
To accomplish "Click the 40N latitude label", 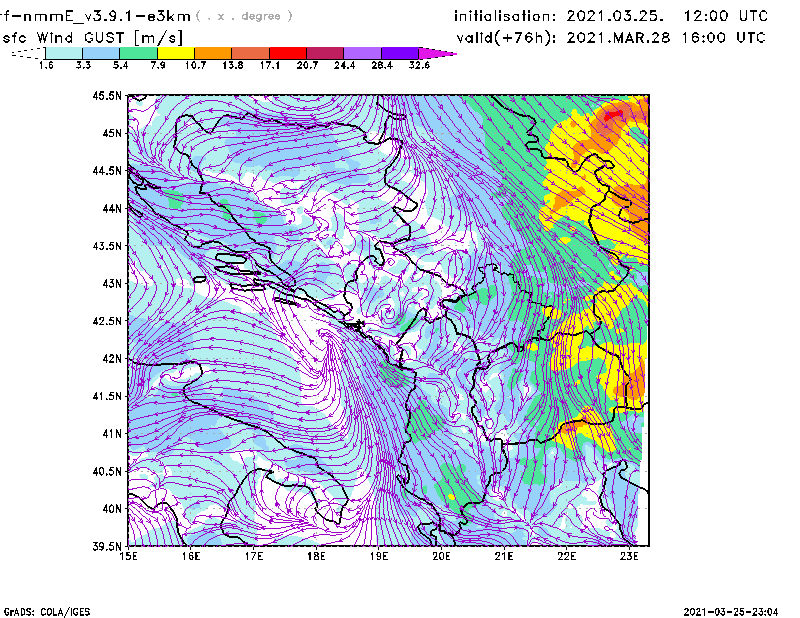I will click(x=112, y=508).
